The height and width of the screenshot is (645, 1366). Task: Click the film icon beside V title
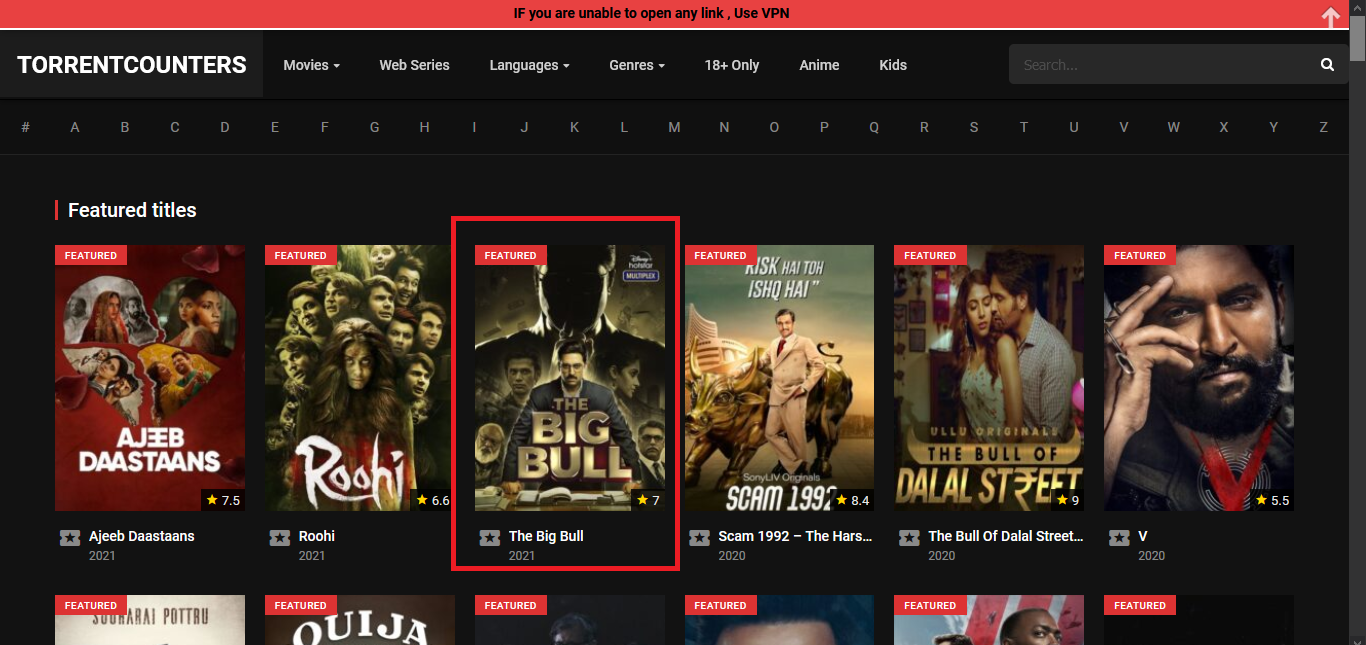pyautogui.click(x=1119, y=538)
